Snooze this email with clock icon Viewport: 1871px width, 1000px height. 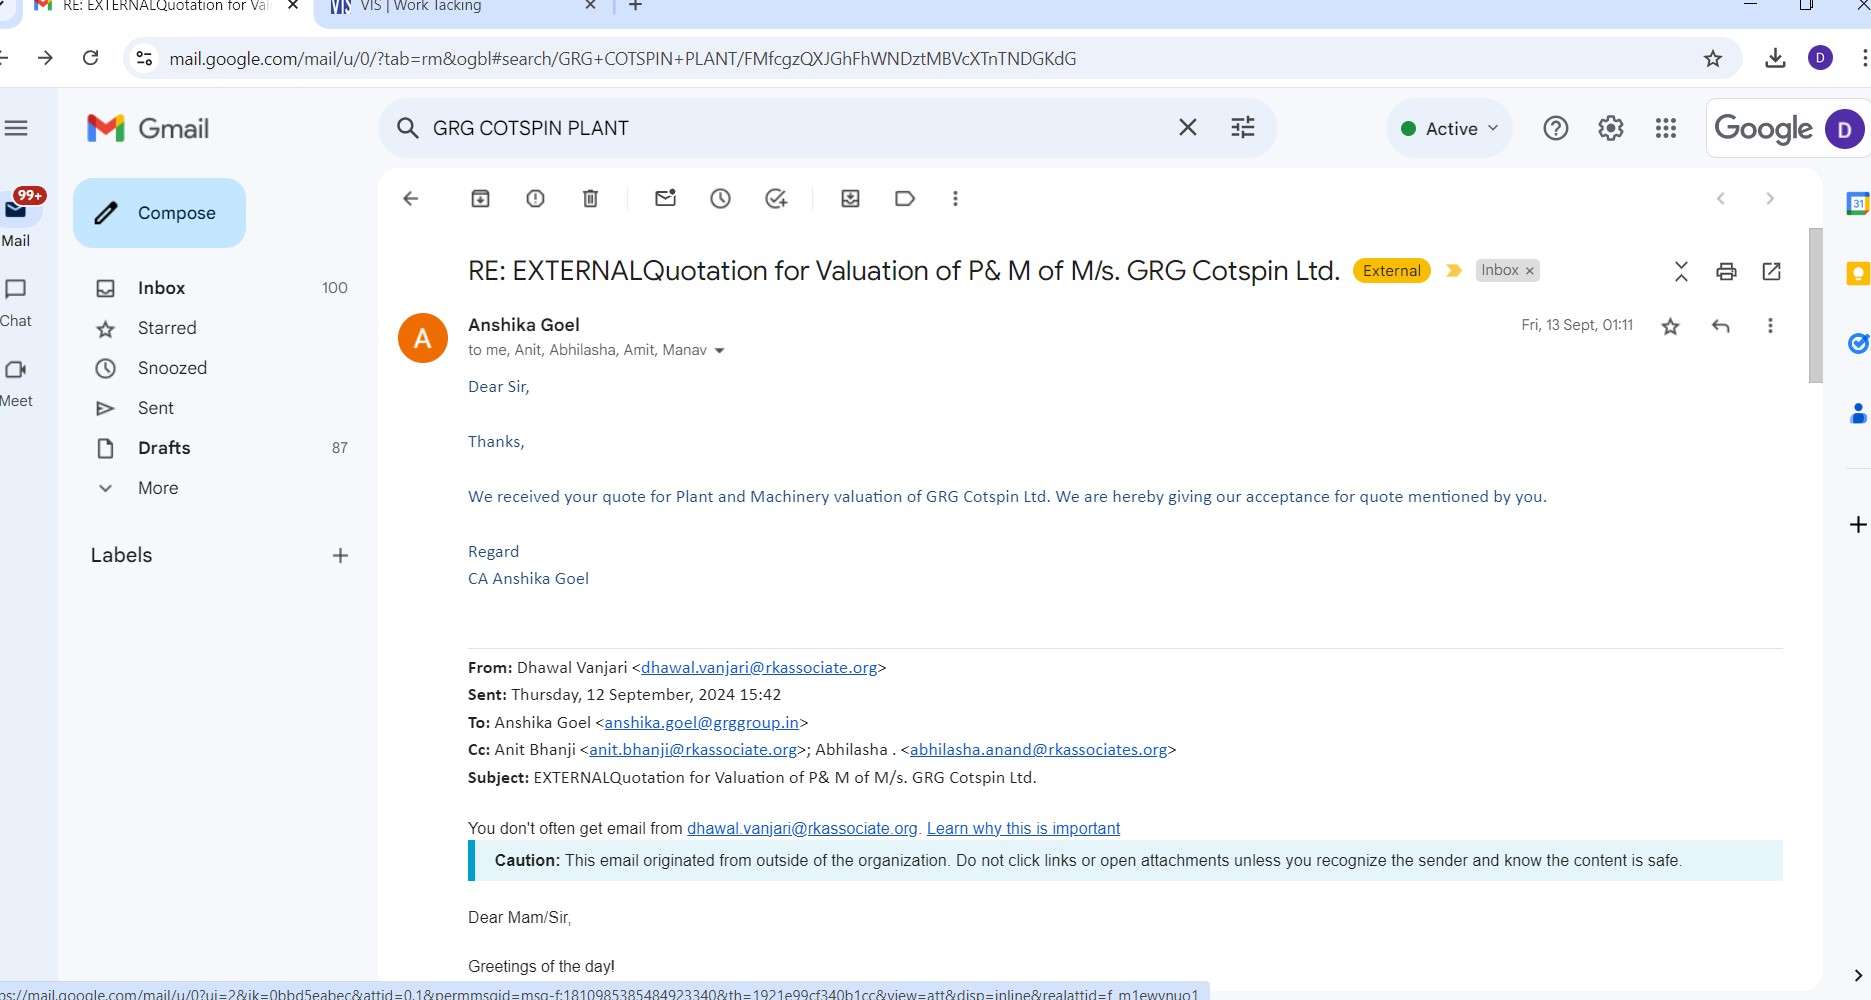click(x=720, y=198)
